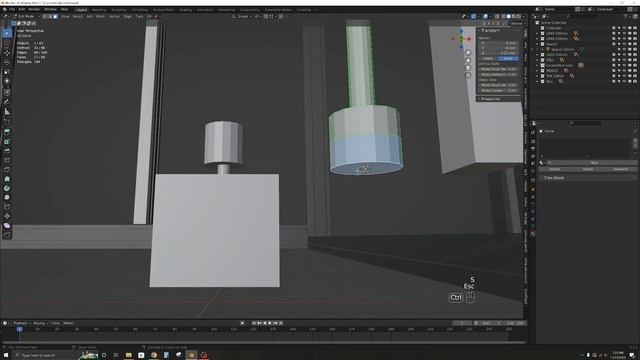640x360 pixels.
Task: Switch to the Modeling workspace tab
Action: coord(99,9)
